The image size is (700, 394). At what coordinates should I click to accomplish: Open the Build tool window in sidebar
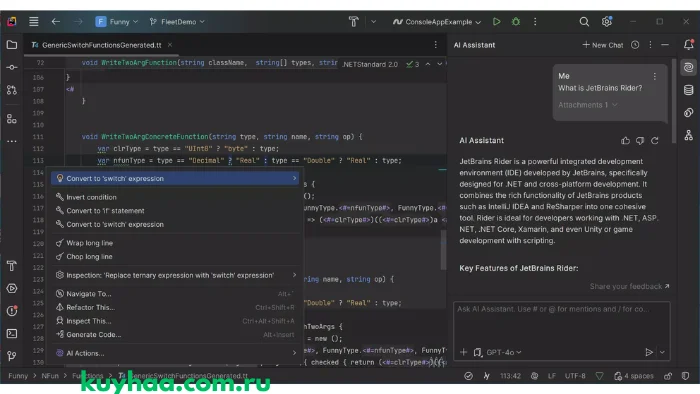pyautogui.click(x=12, y=266)
